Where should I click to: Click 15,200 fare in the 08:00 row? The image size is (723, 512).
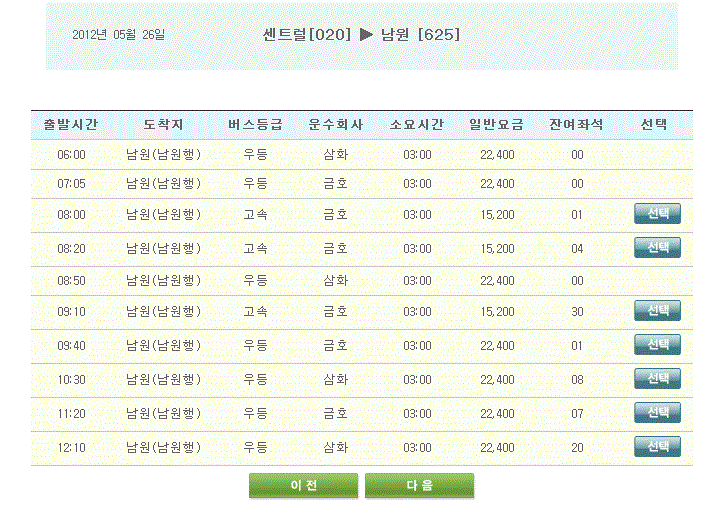[497, 215]
